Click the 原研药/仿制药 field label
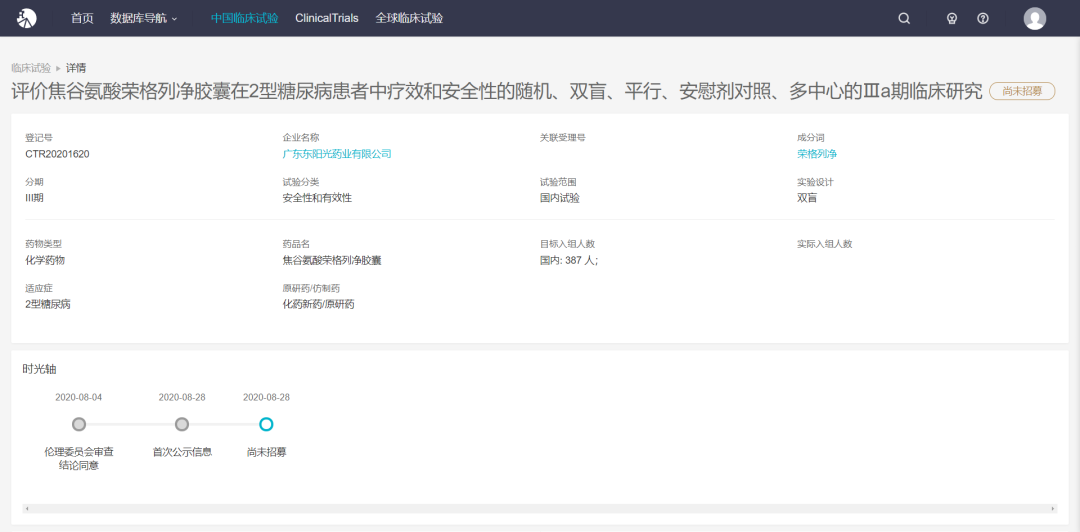Screen dimensions: 1080x532 [311, 288]
